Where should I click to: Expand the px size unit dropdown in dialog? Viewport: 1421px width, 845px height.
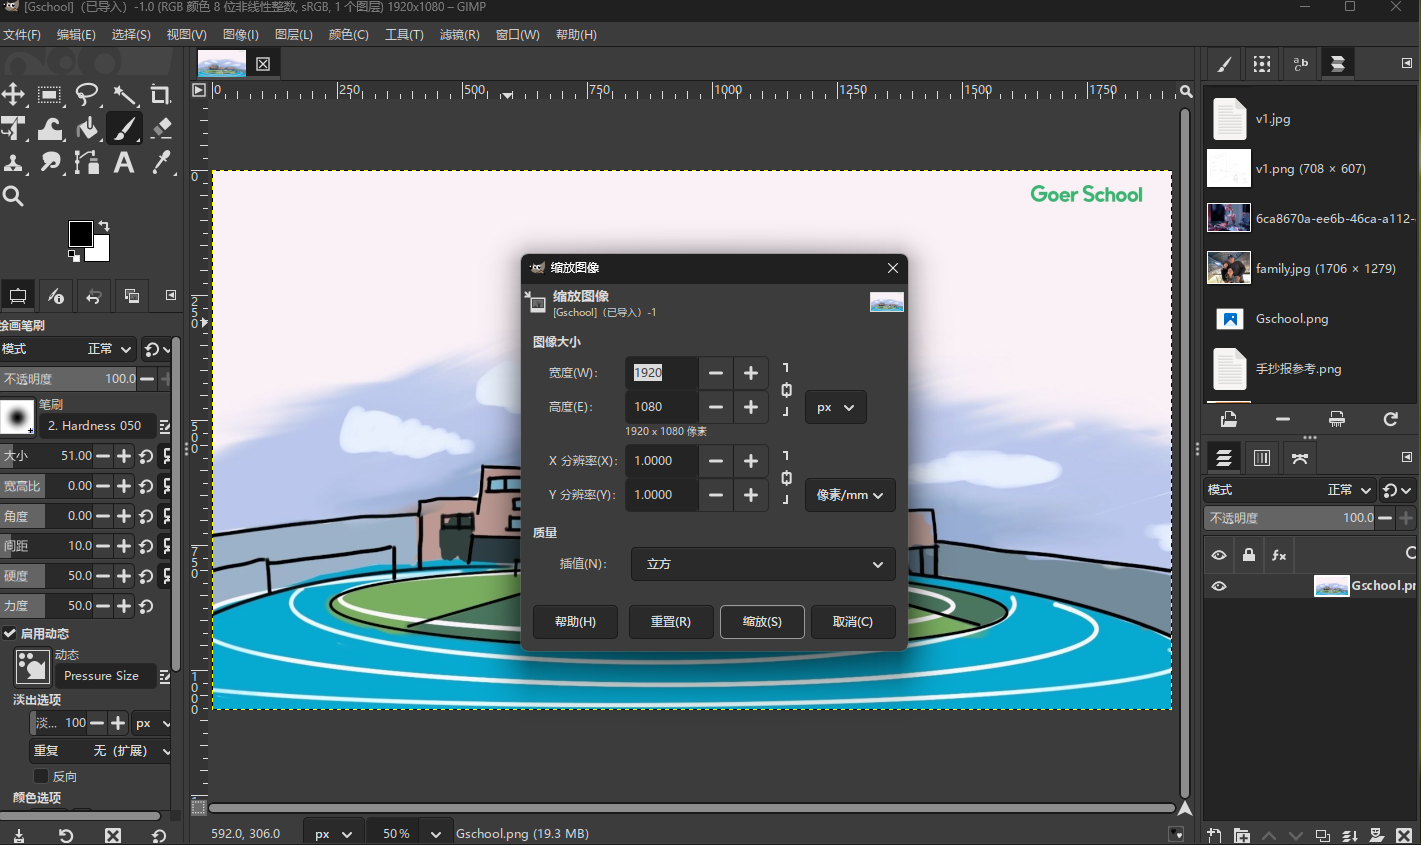(x=835, y=407)
